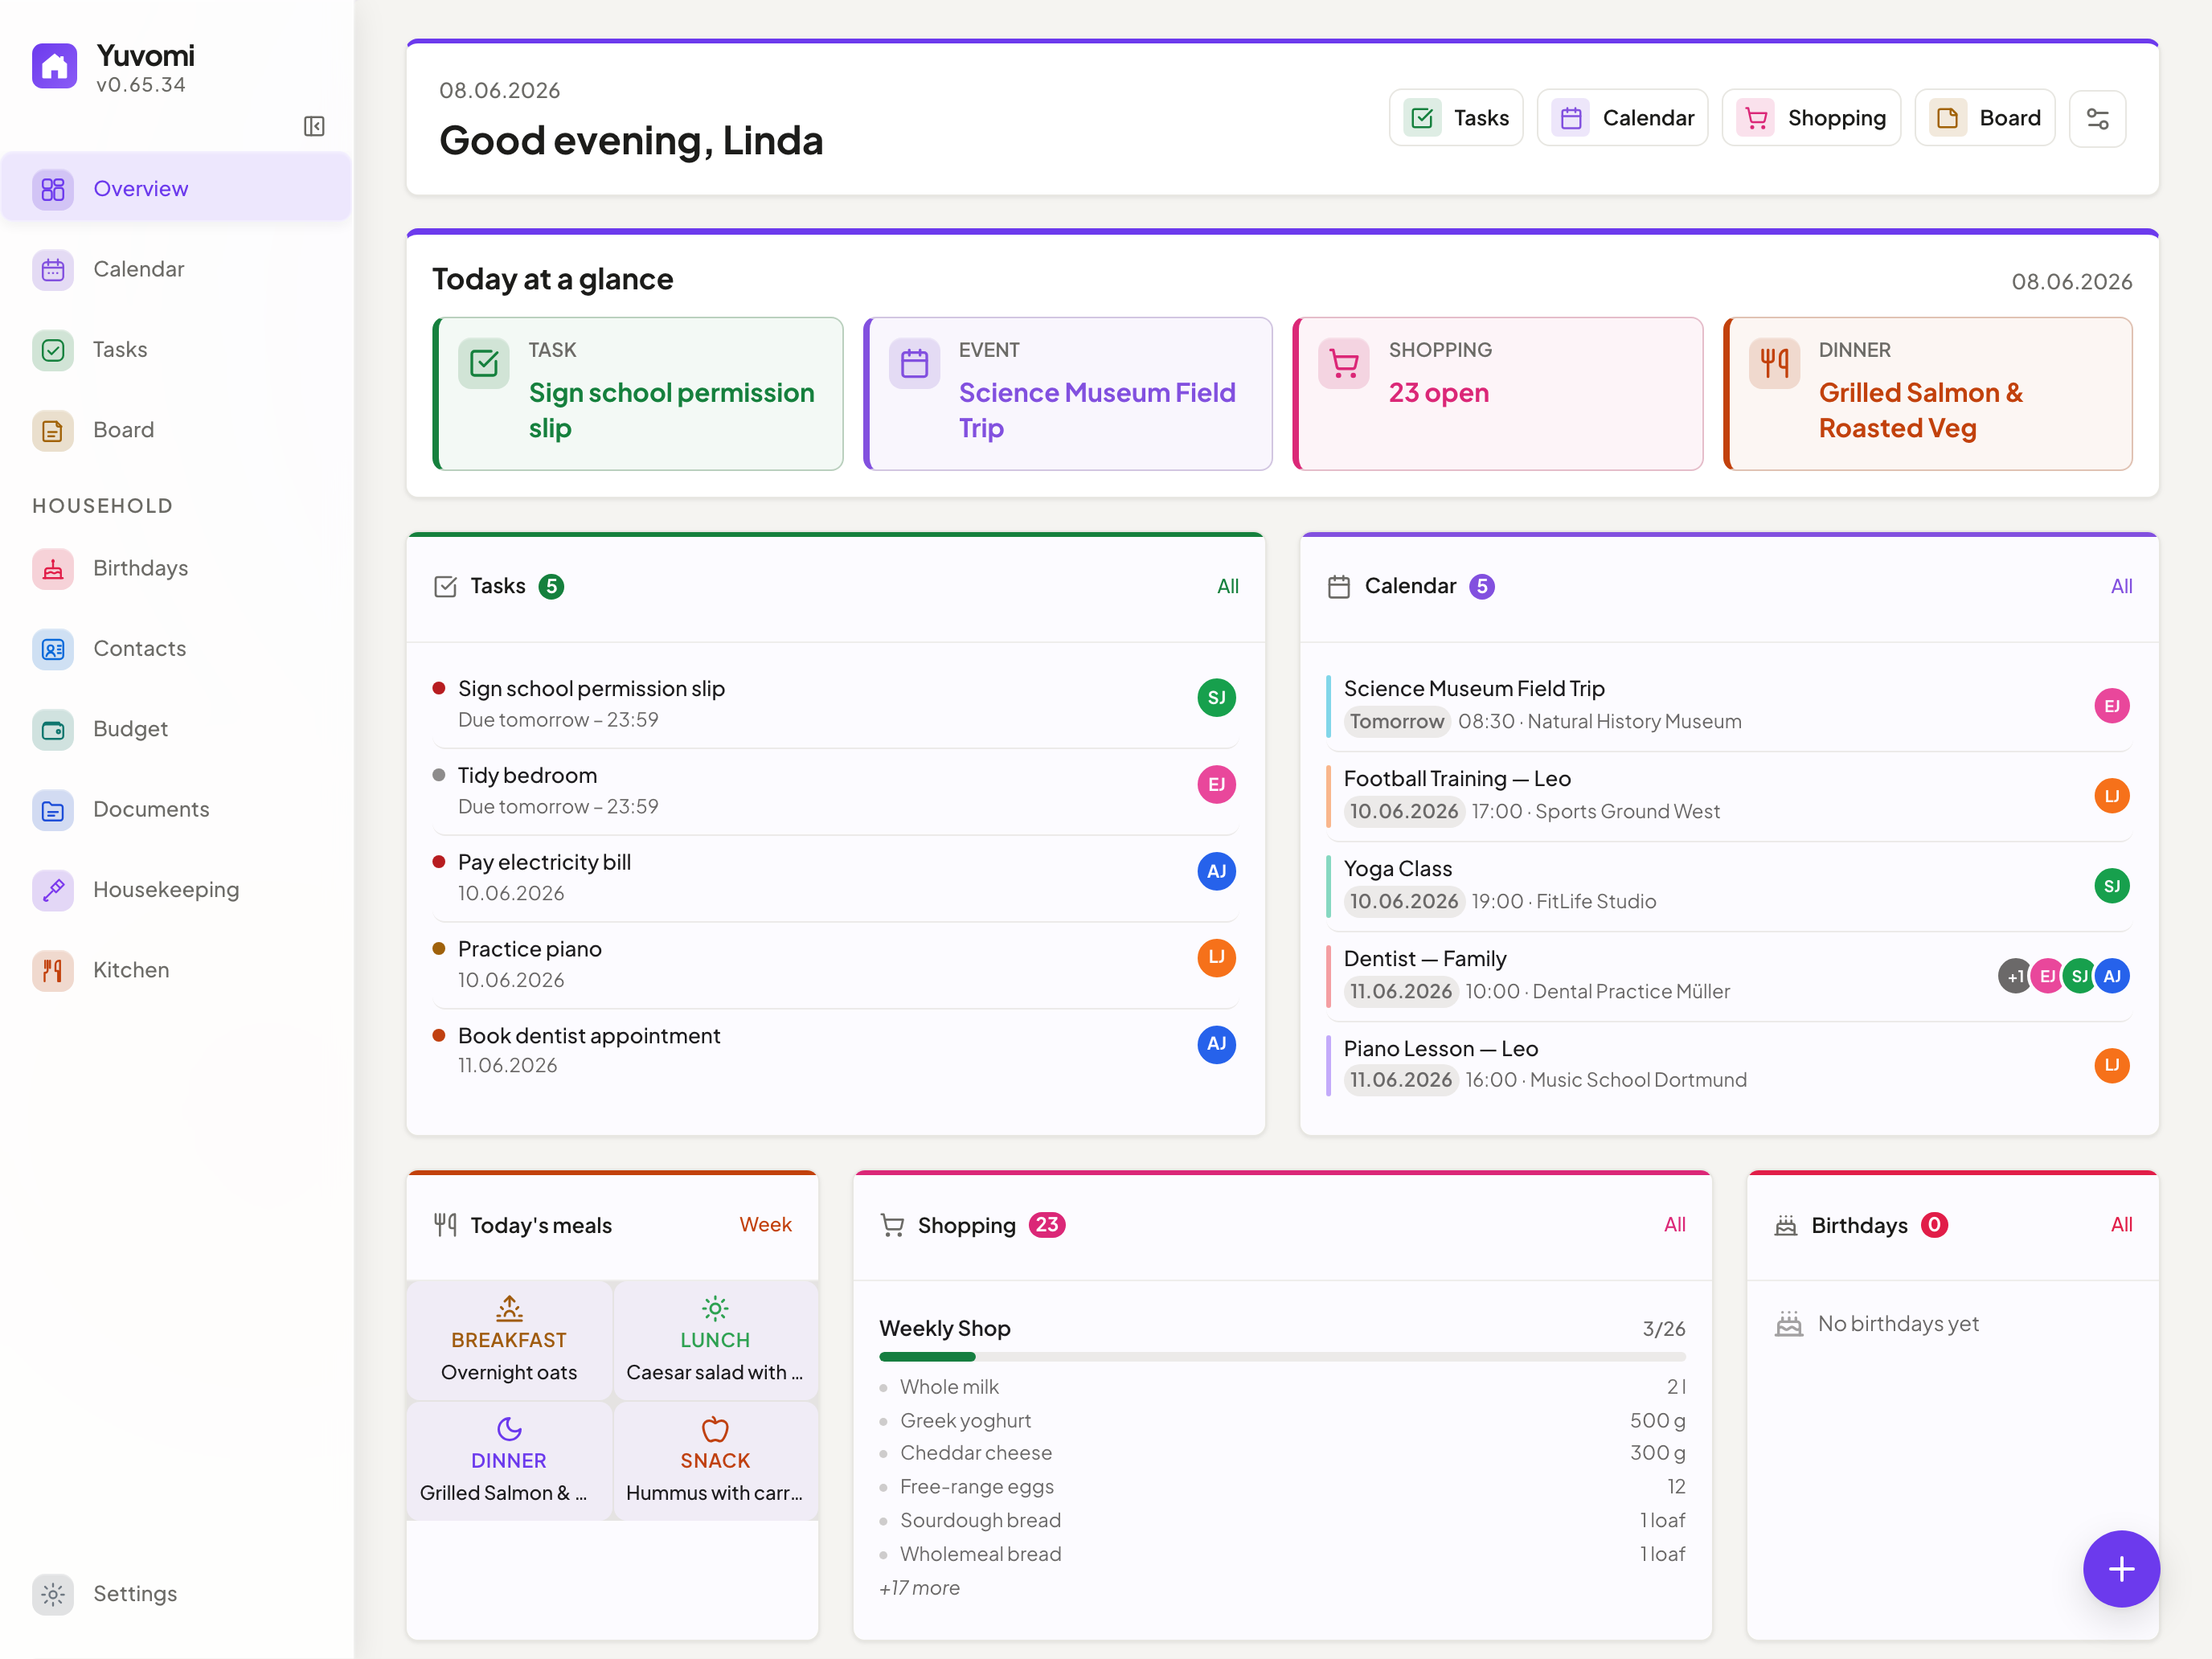This screenshot has height=1659, width=2212.
Task: Click LJ avatar on Piano Lesson — Leo
Action: point(2111,1065)
